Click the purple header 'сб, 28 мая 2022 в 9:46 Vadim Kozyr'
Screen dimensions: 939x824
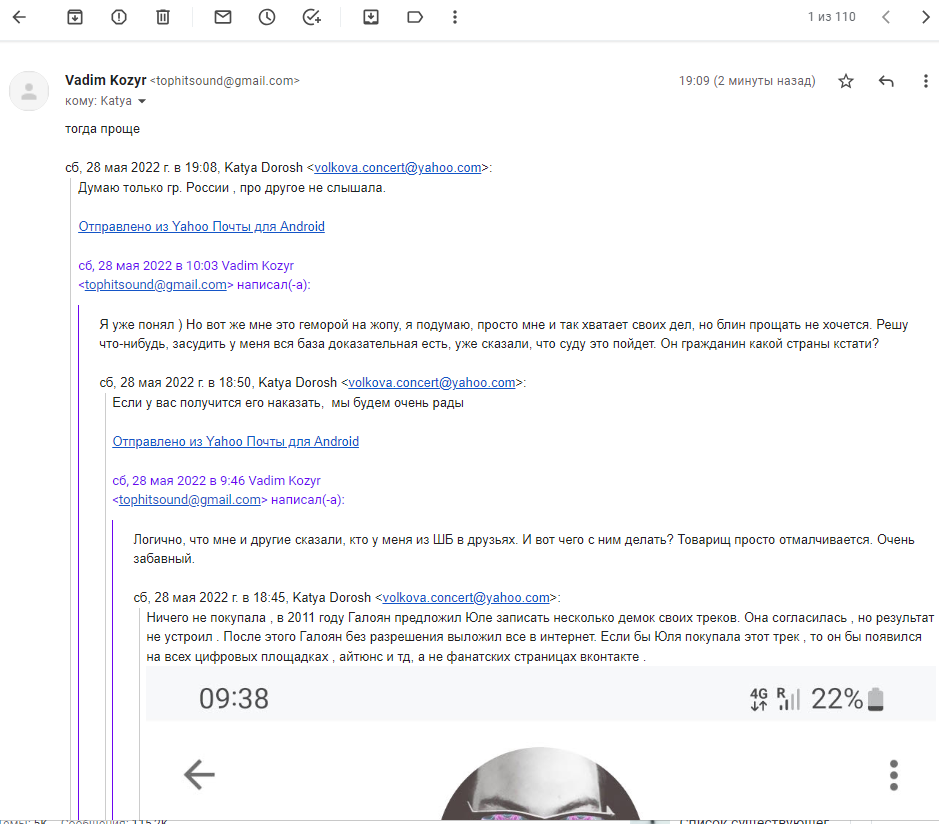tap(217, 480)
